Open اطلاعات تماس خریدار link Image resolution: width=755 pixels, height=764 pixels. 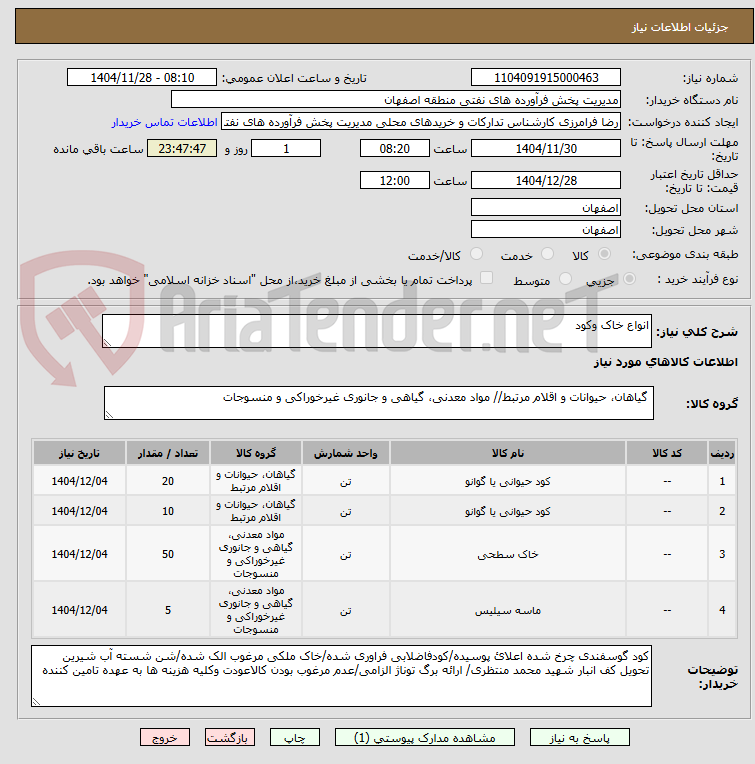[x=165, y=122]
